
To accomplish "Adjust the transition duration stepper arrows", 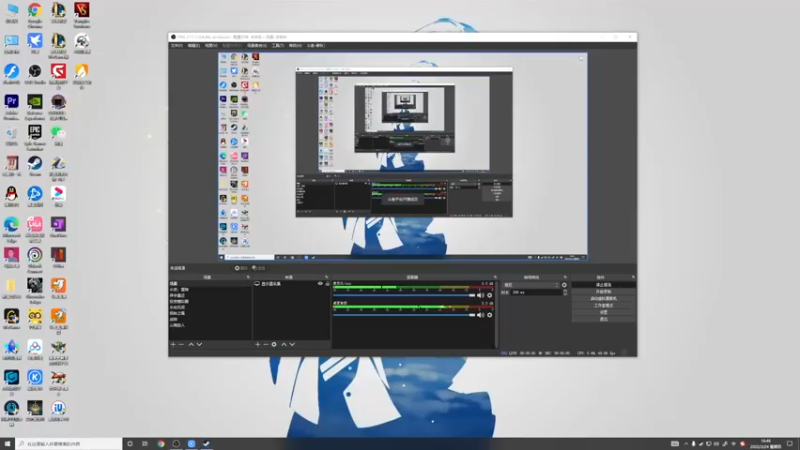I will (565, 292).
